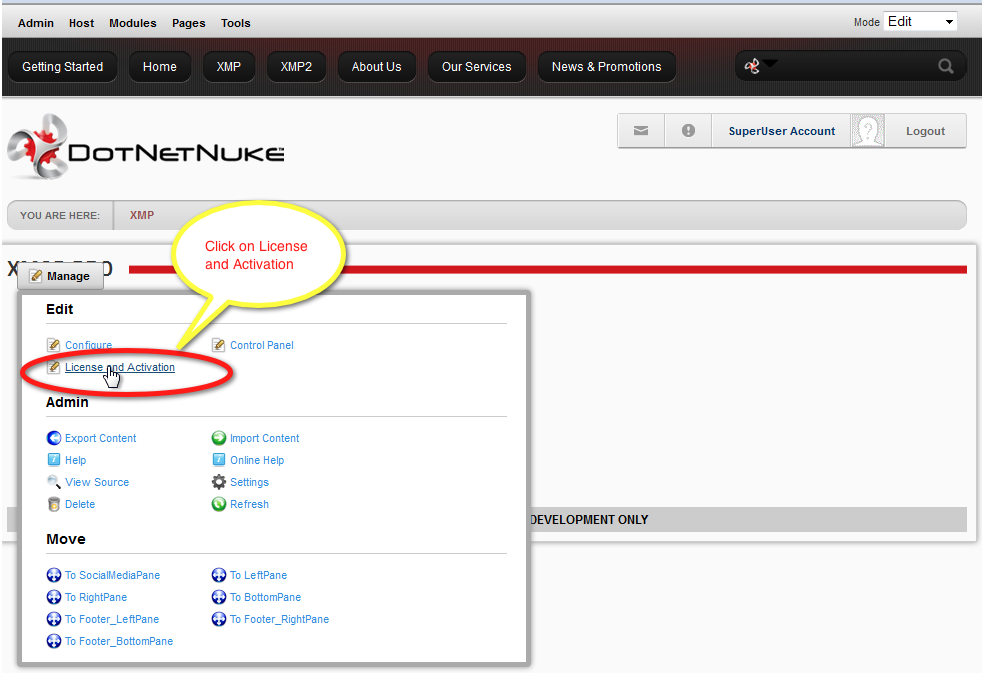Click the Delete trash can icon

pos(54,504)
